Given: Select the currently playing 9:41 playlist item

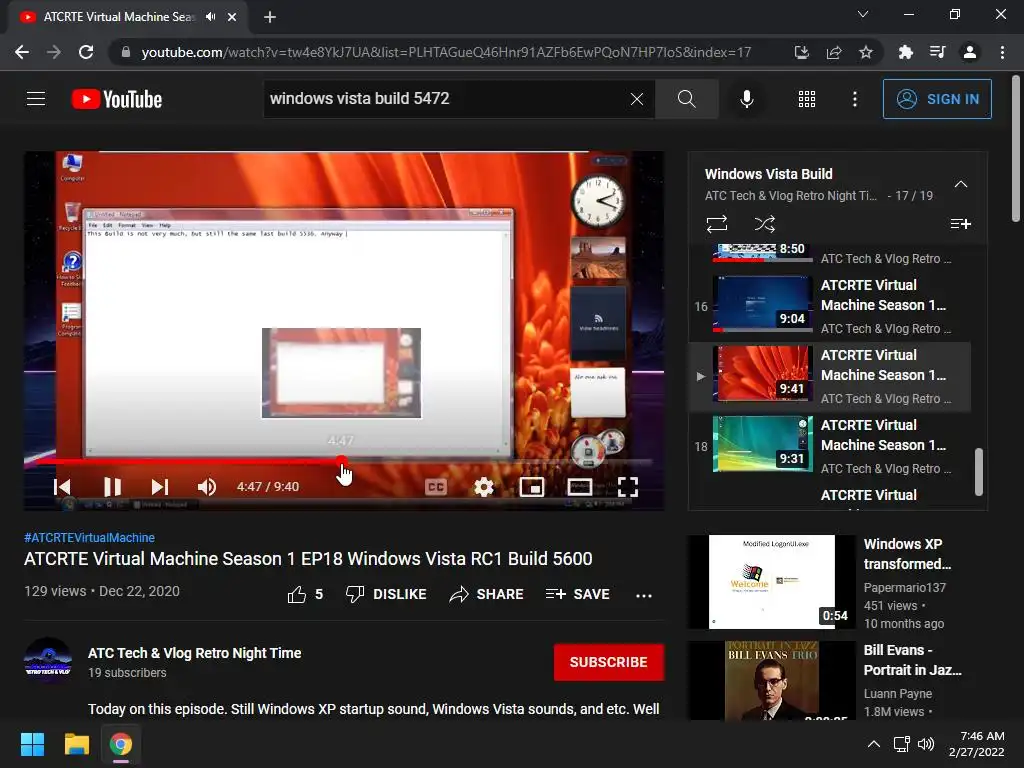Looking at the screenshot, I should point(829,376).
